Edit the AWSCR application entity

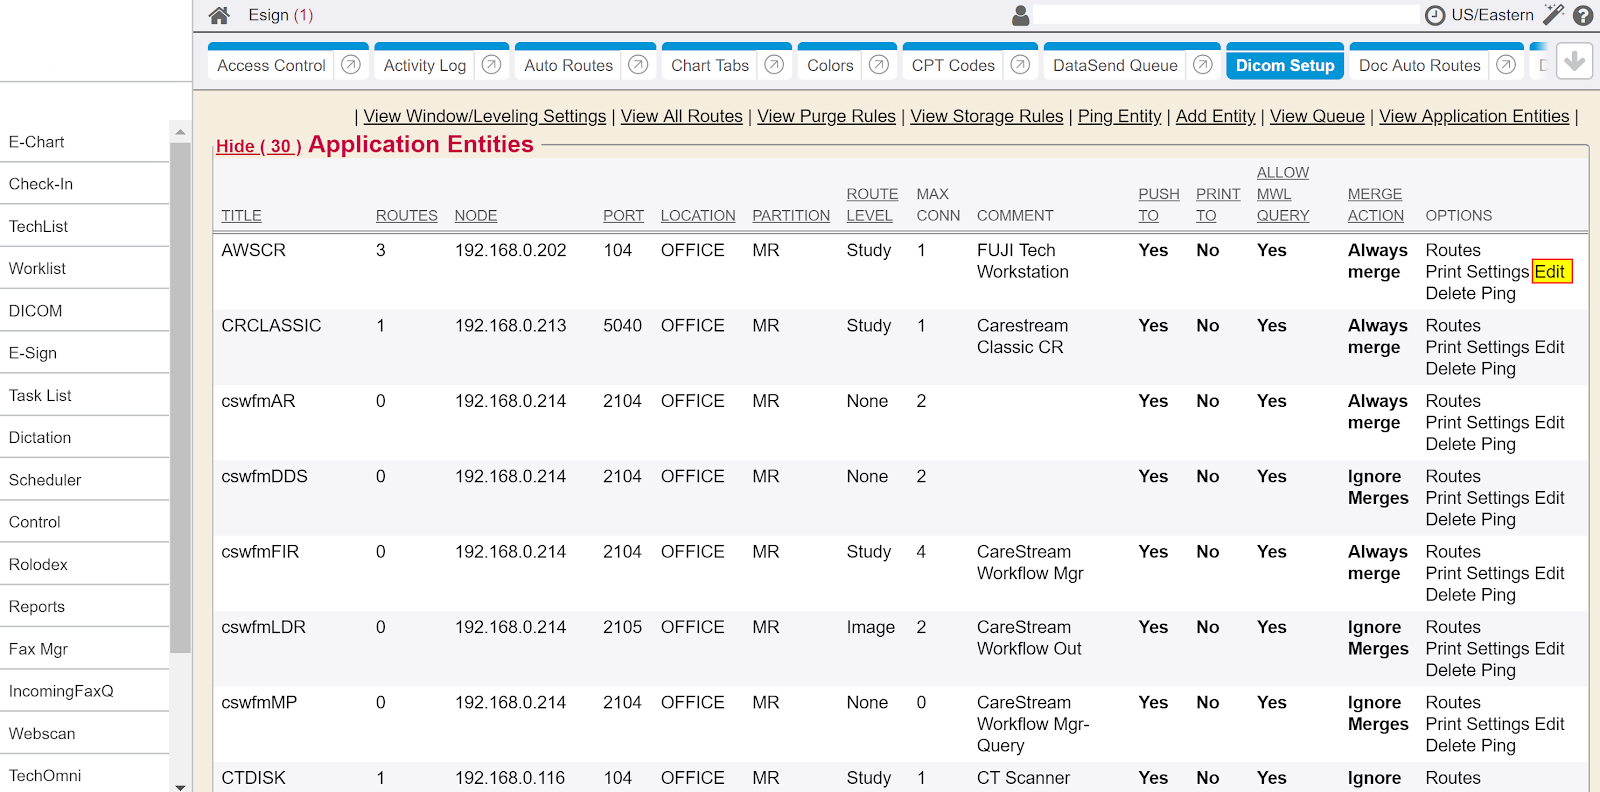(1550, 272)
